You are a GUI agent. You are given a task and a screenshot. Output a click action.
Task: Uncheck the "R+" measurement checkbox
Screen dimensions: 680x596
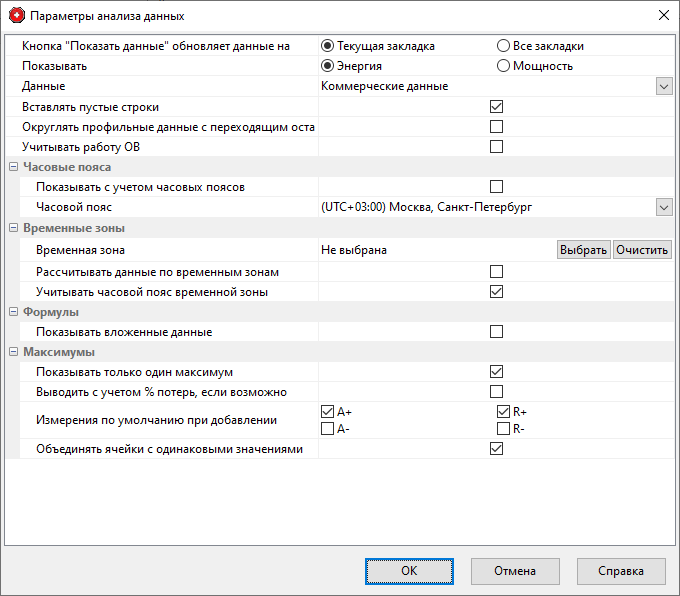tap(503, 412)
